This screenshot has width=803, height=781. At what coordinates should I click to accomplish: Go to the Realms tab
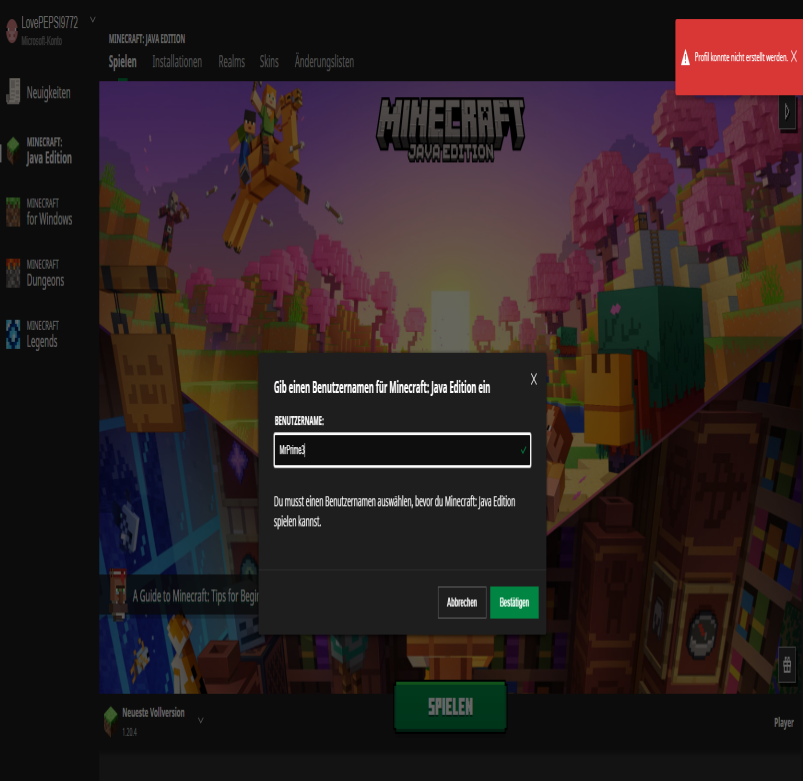(231, 62)
